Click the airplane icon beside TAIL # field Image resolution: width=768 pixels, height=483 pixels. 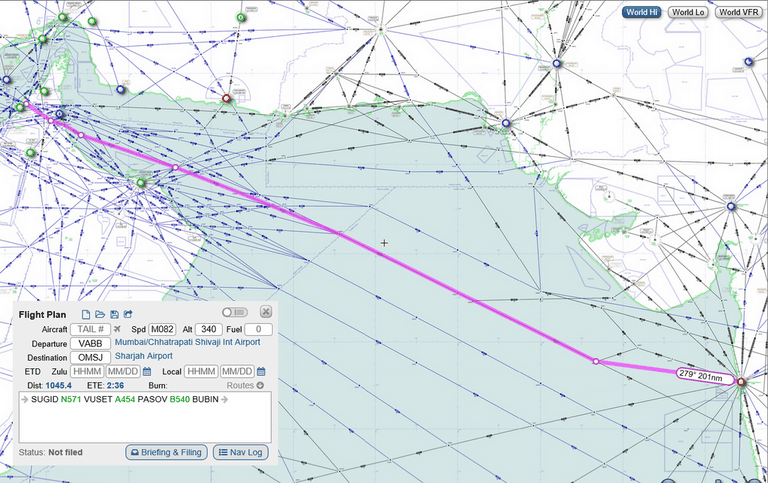(x=117, y=329)
